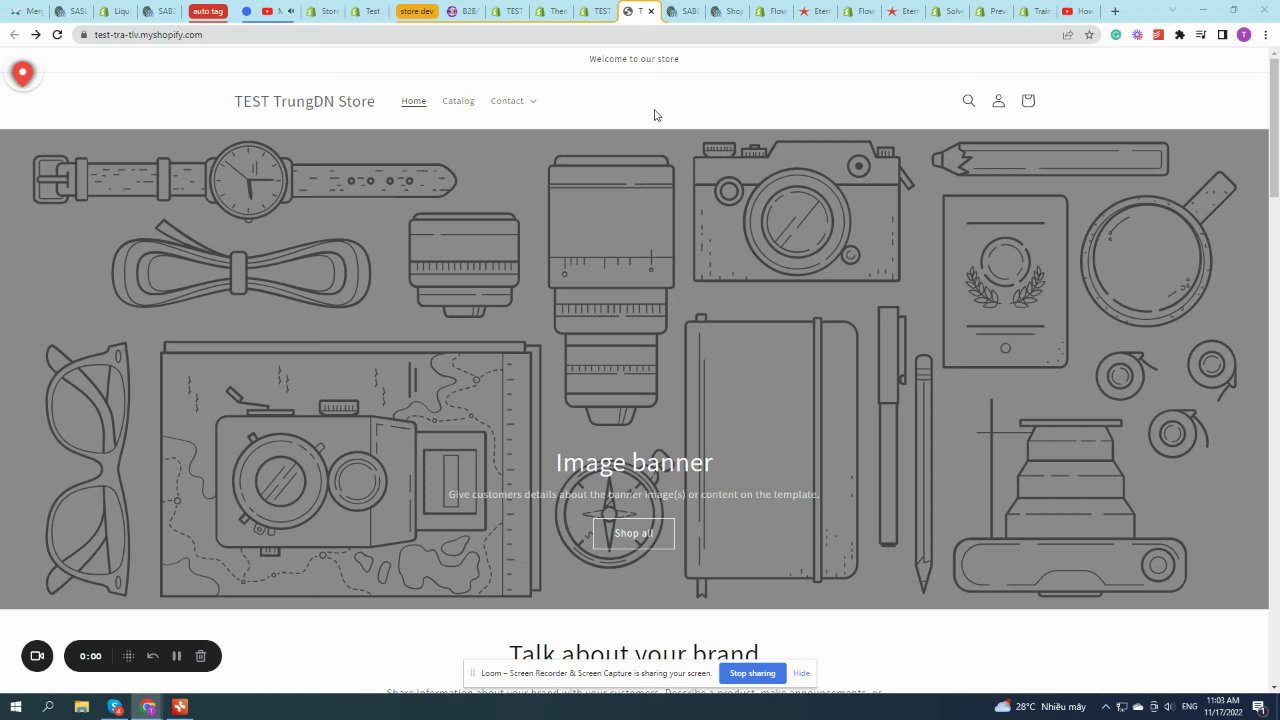Close the active browser tab
This screenshot has height=720, width=1280.
pyautogui.click(x=651, y=11)
